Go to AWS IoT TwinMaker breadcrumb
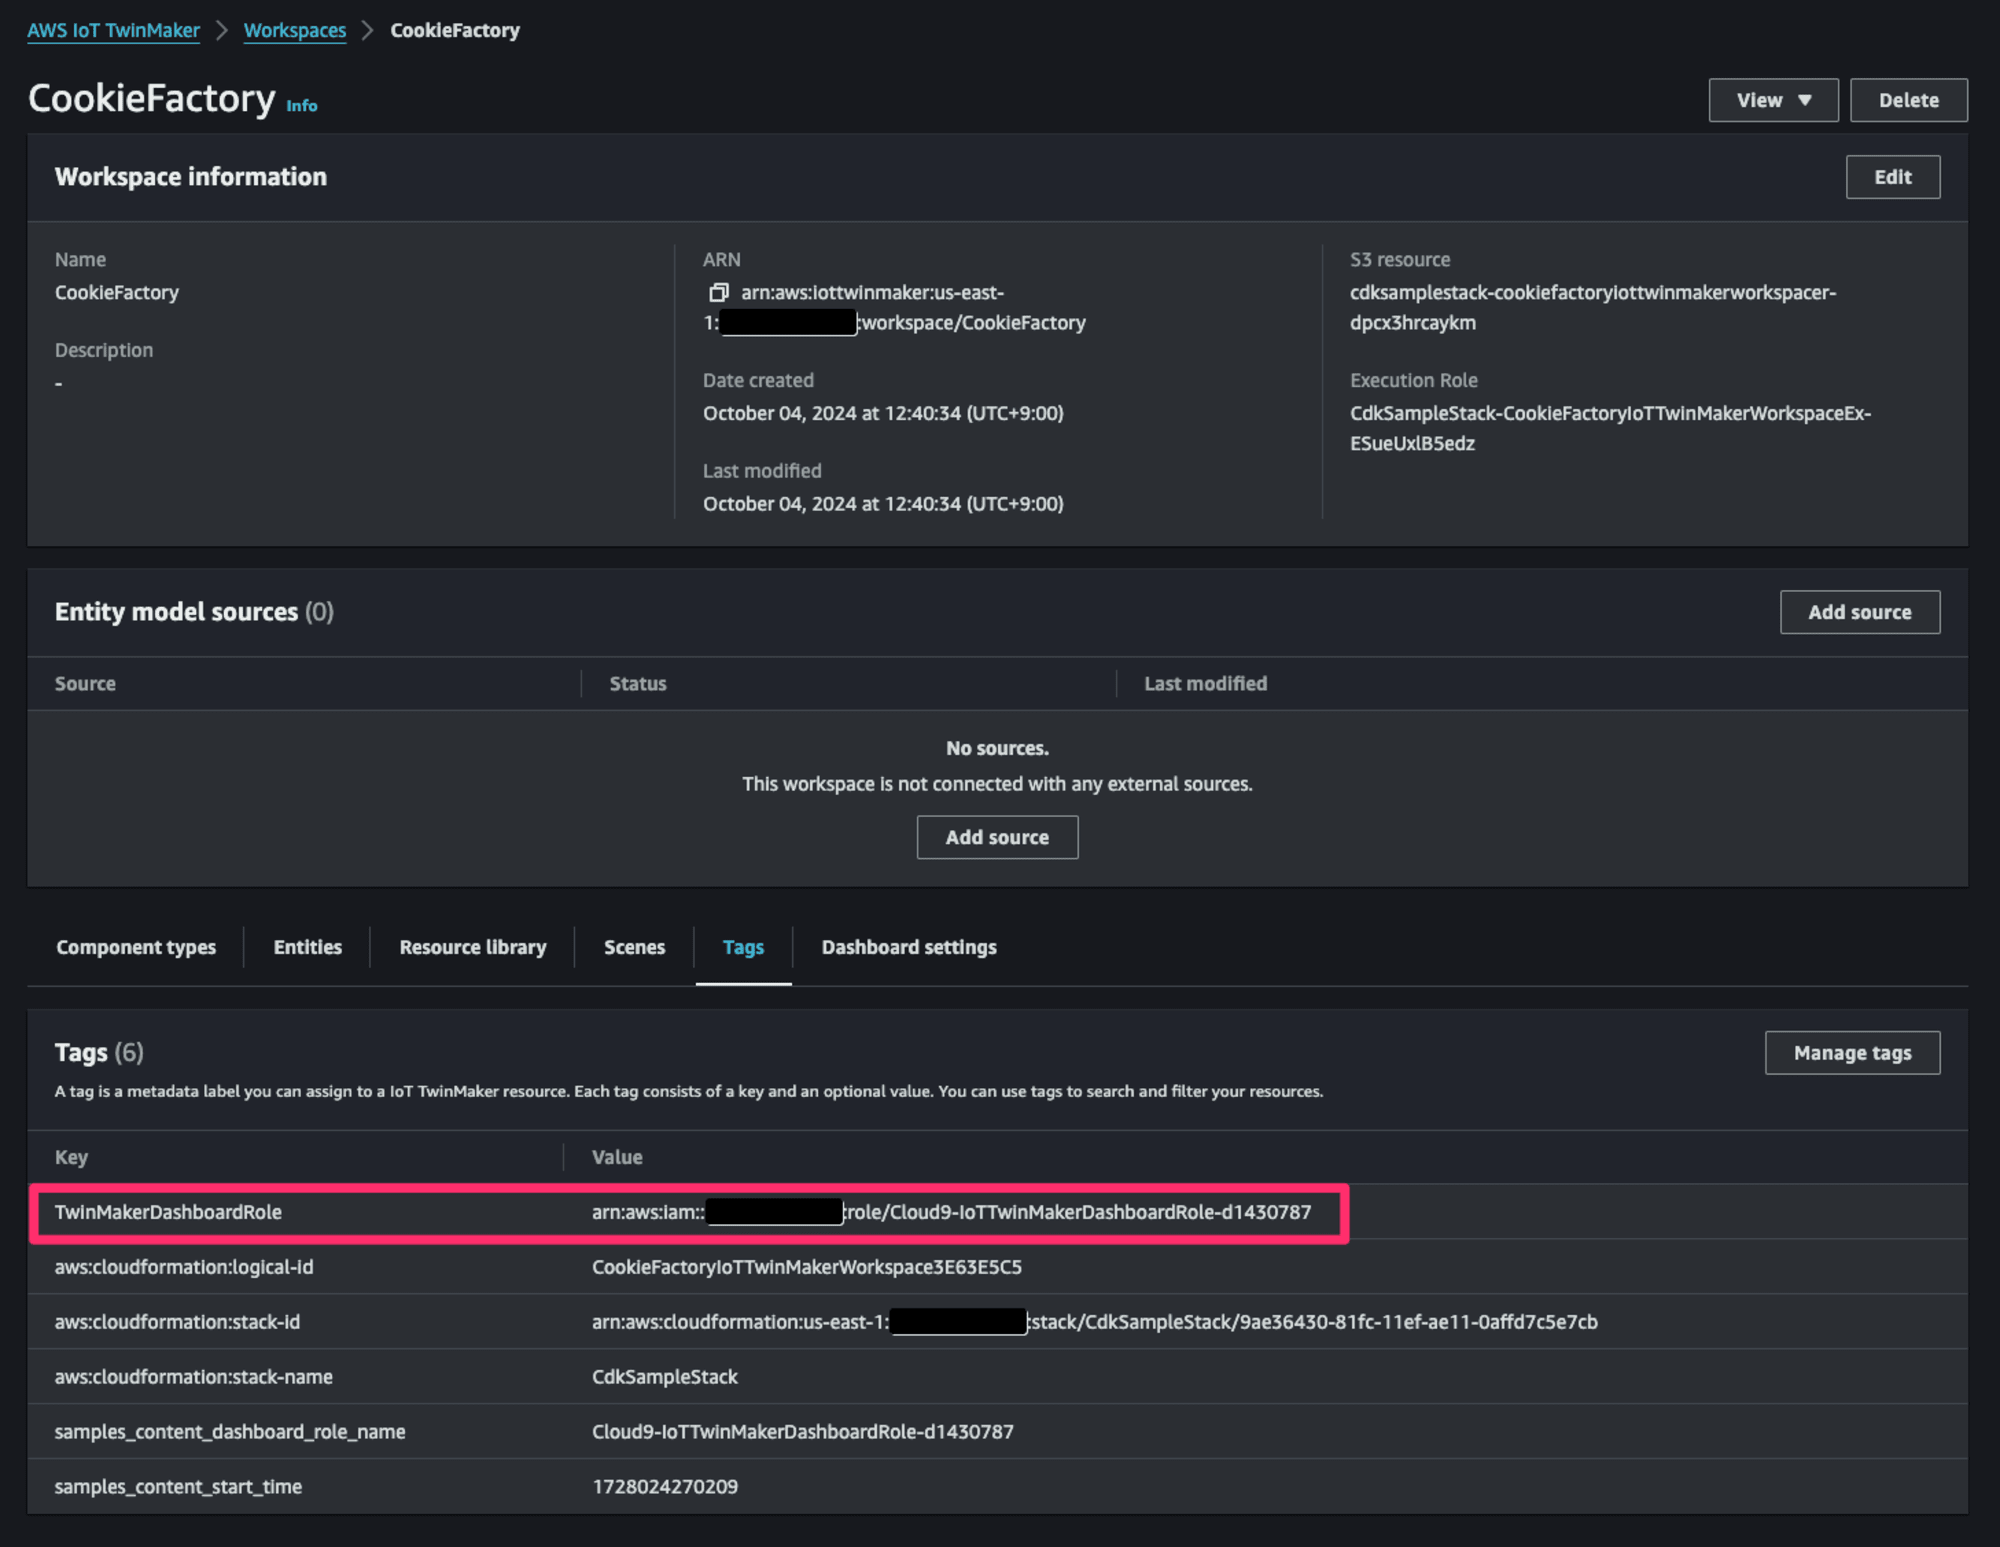The height and width of the screenshot is (1547, 2000). point(113,30)
